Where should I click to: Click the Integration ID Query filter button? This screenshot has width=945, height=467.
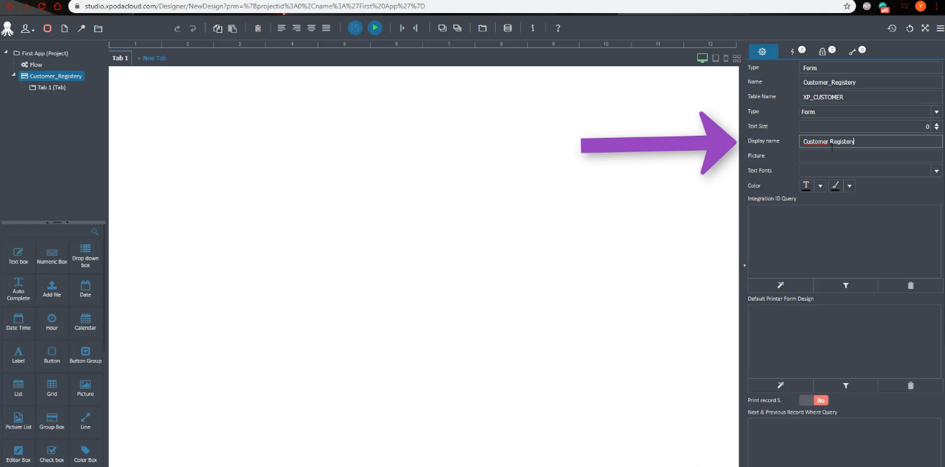coord(846,286)
